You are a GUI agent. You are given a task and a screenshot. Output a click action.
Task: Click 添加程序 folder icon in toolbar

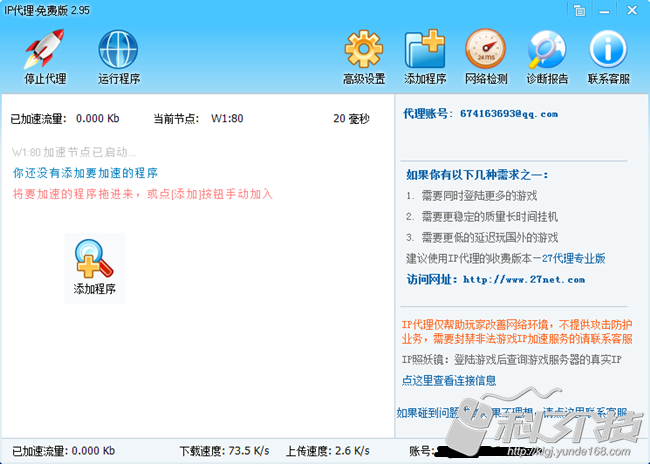pyautogui.click(x=424, y=49)
